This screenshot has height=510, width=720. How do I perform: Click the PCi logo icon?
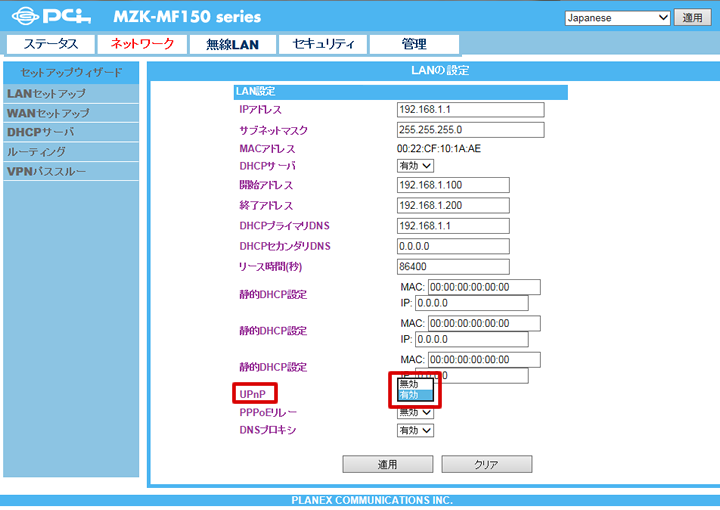tap(51, 17)
